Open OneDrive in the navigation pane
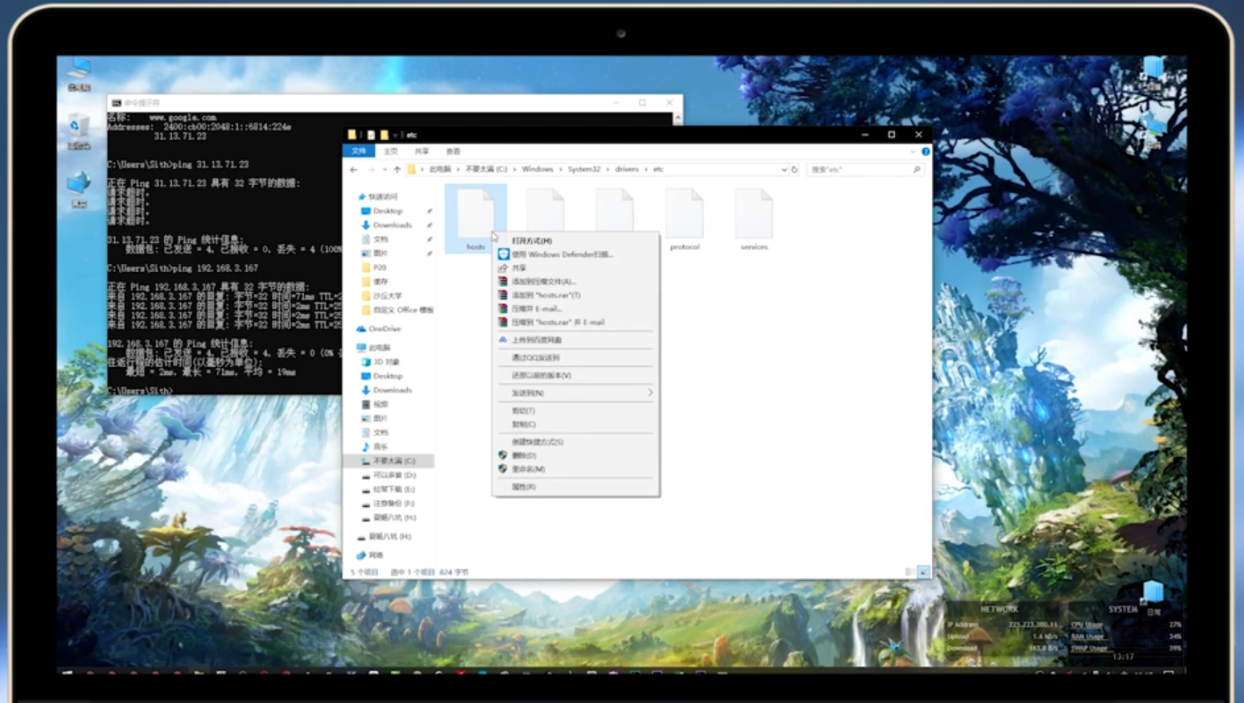 click(x=384, y=329)
